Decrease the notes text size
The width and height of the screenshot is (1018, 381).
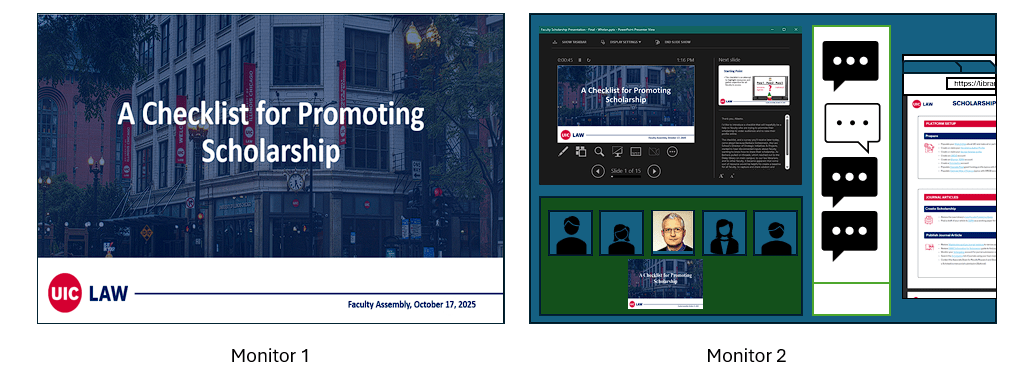[732, 176]
